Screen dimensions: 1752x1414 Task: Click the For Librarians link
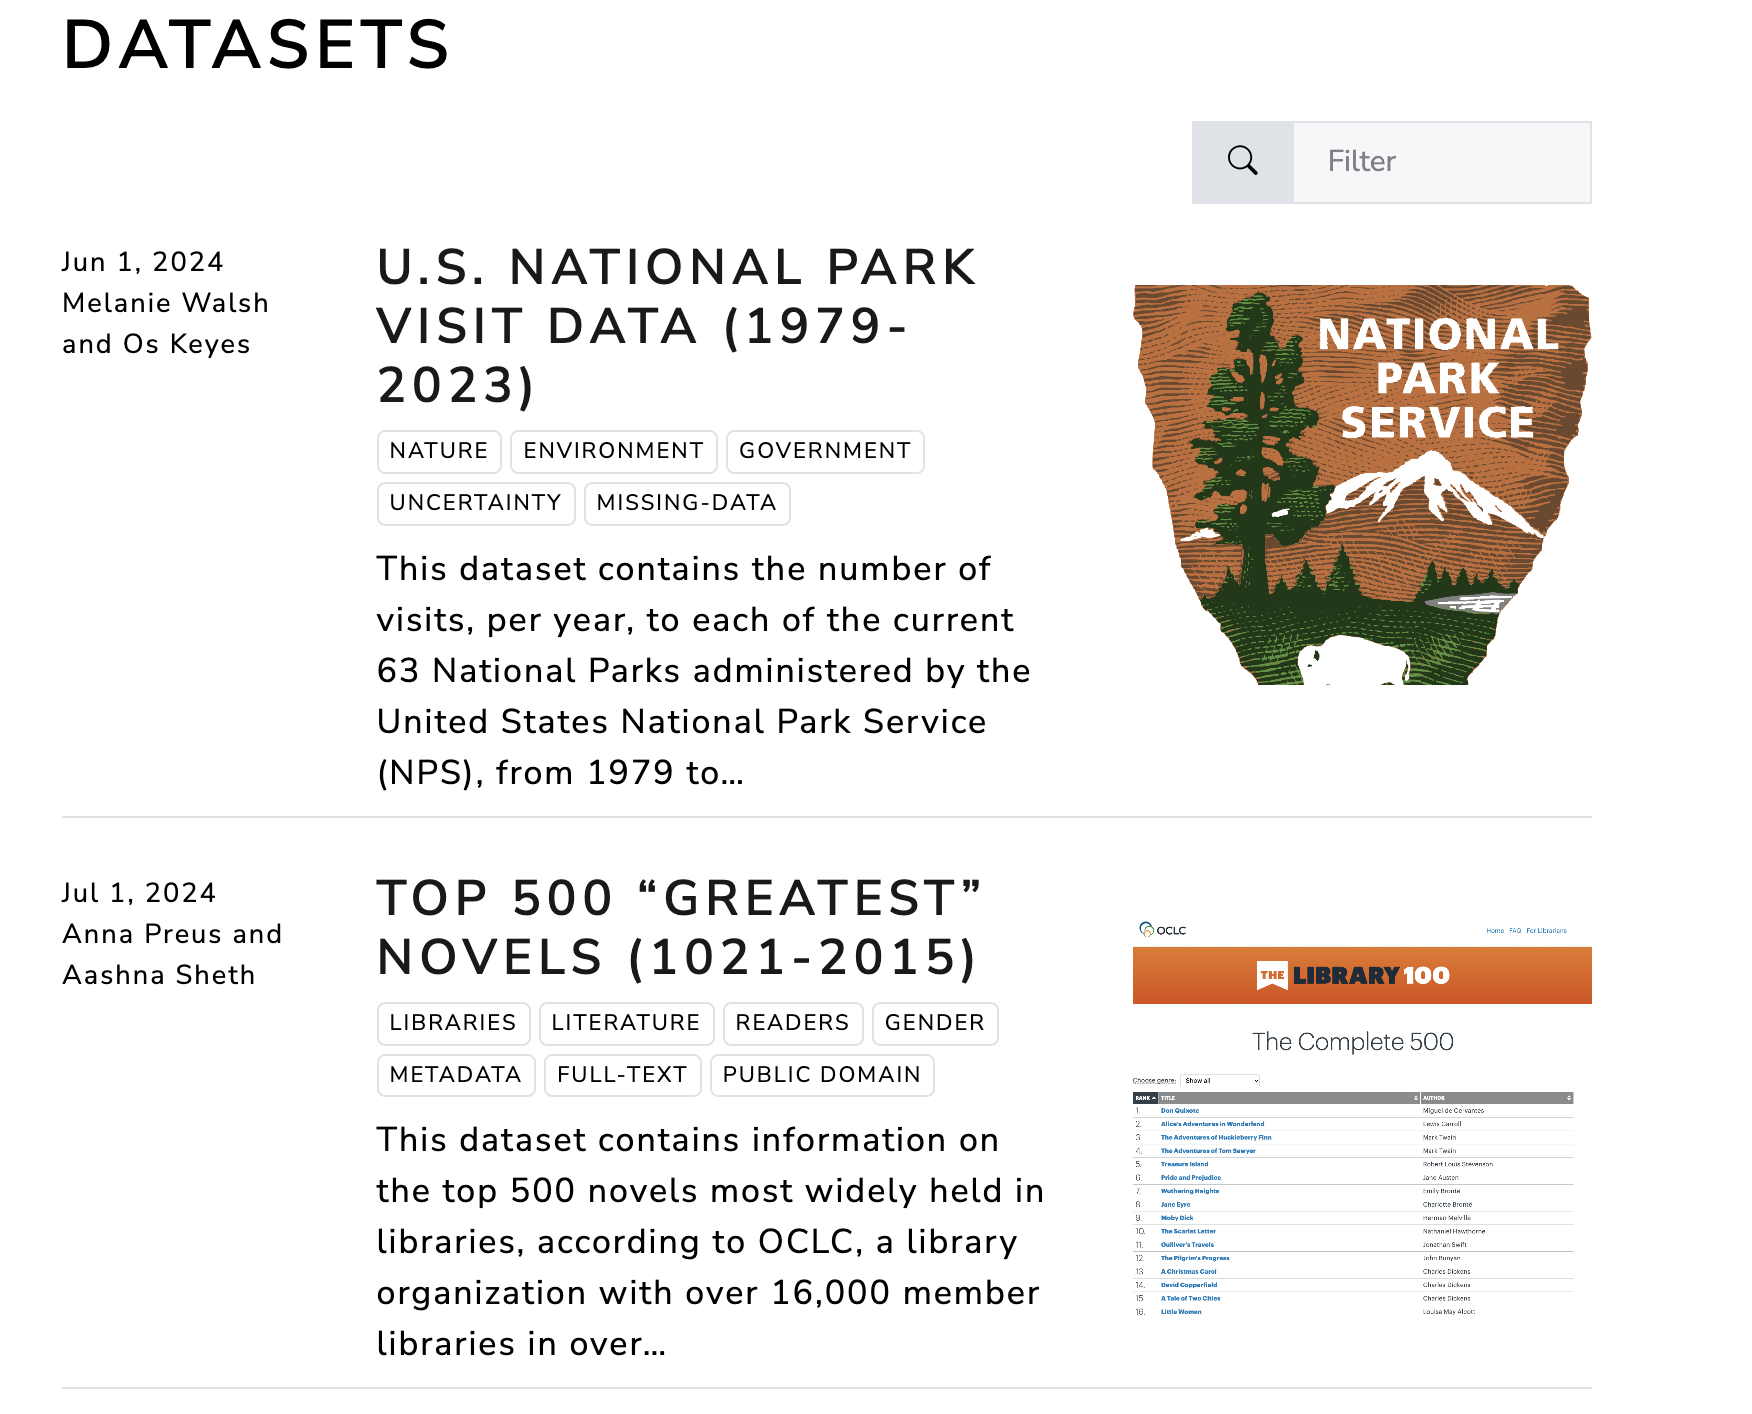point(1546,930)
